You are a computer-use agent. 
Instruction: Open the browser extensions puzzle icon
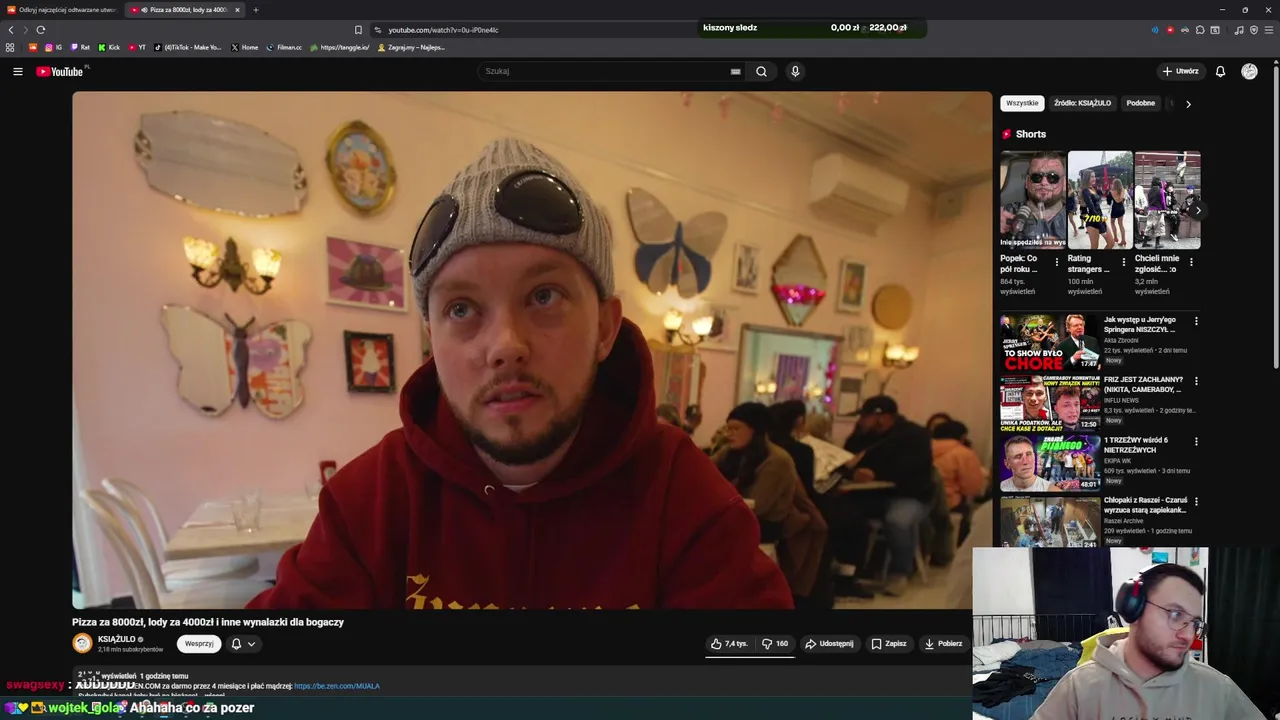pyautogui.click(x=1200, y=30)
